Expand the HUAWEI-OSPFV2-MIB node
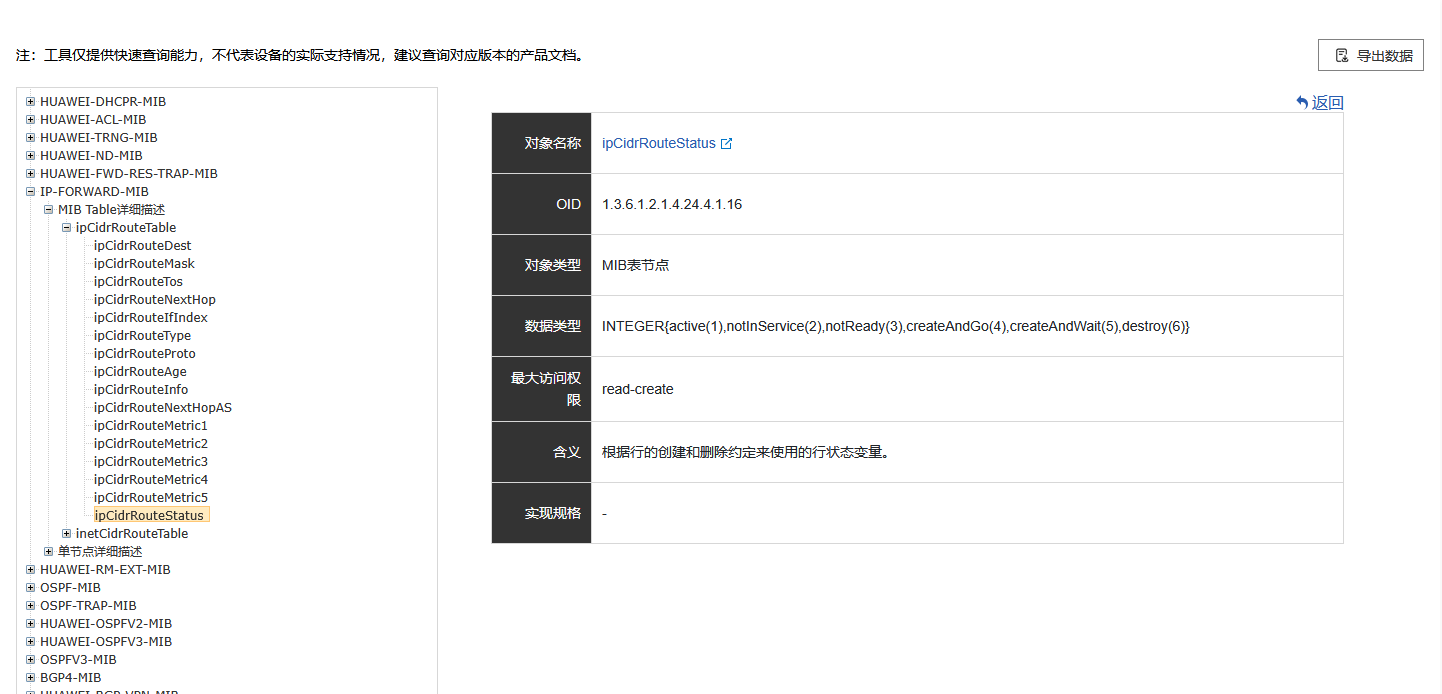 pos(30,624)
